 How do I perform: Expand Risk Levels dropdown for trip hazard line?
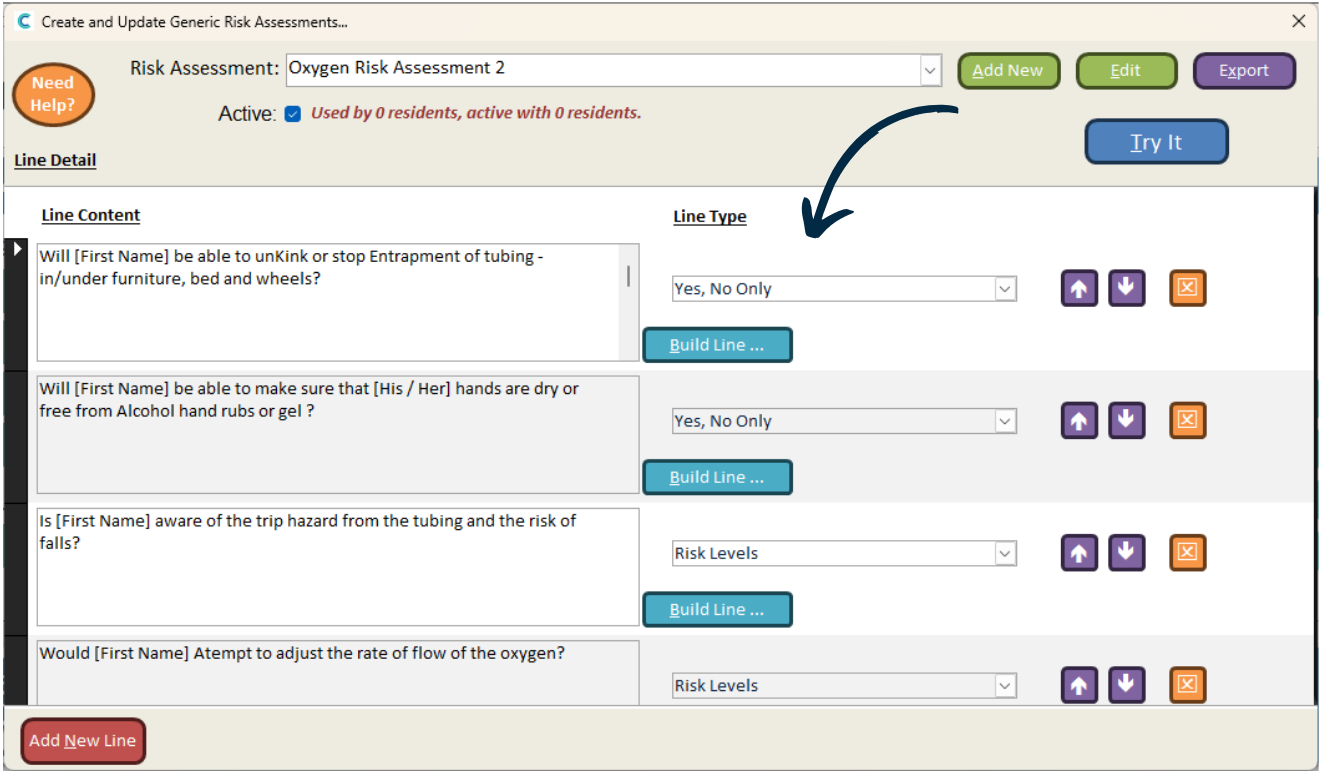tap(1005, 553)
